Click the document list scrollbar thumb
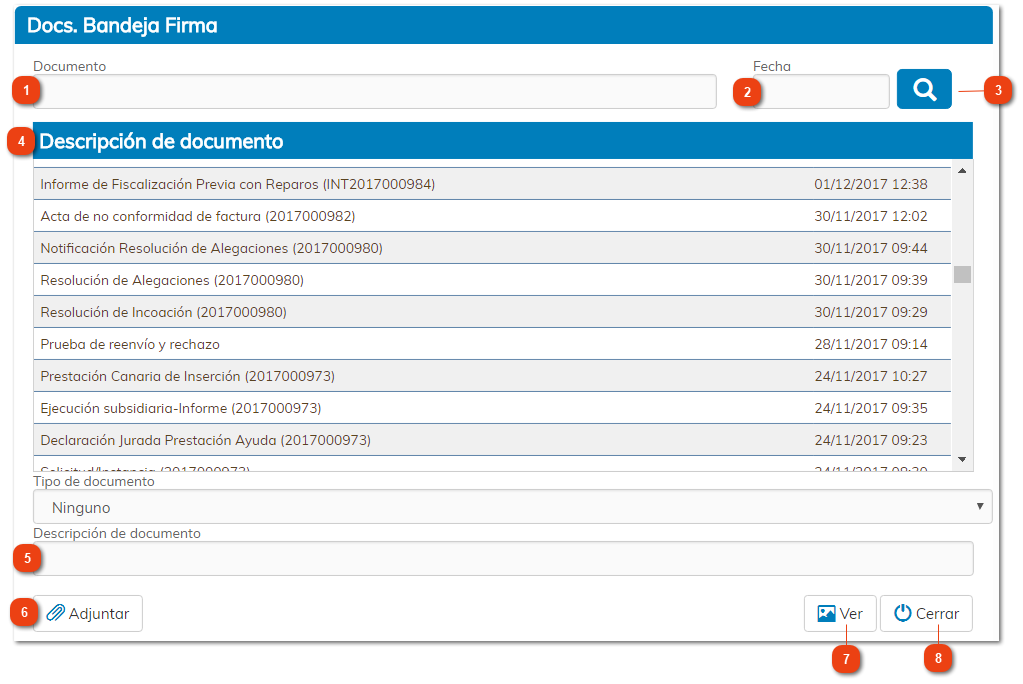 point(960,272)
